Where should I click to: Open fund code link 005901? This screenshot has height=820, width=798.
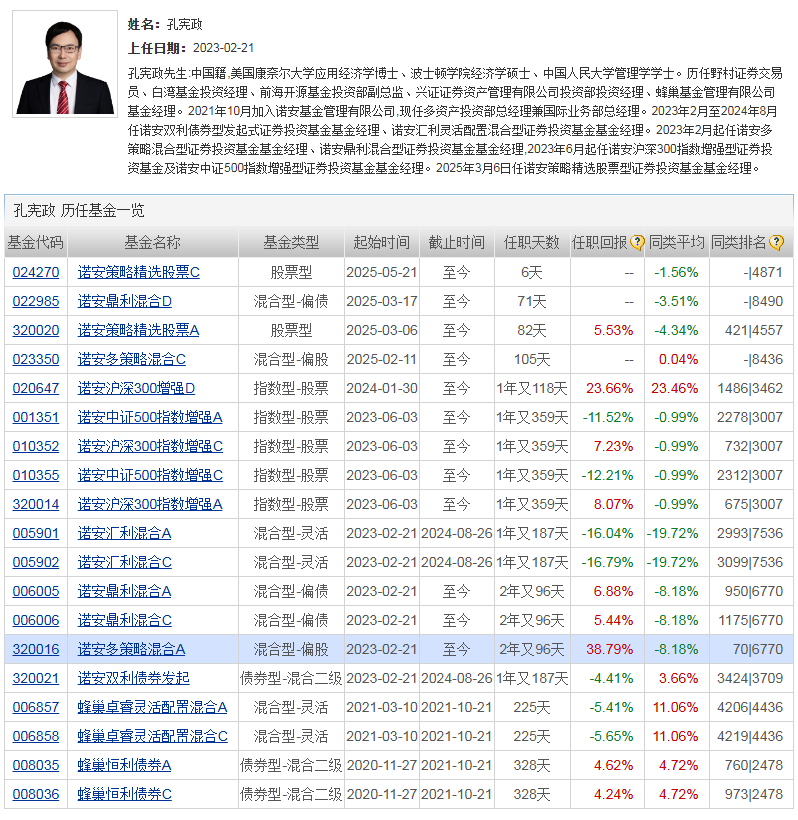36,533
